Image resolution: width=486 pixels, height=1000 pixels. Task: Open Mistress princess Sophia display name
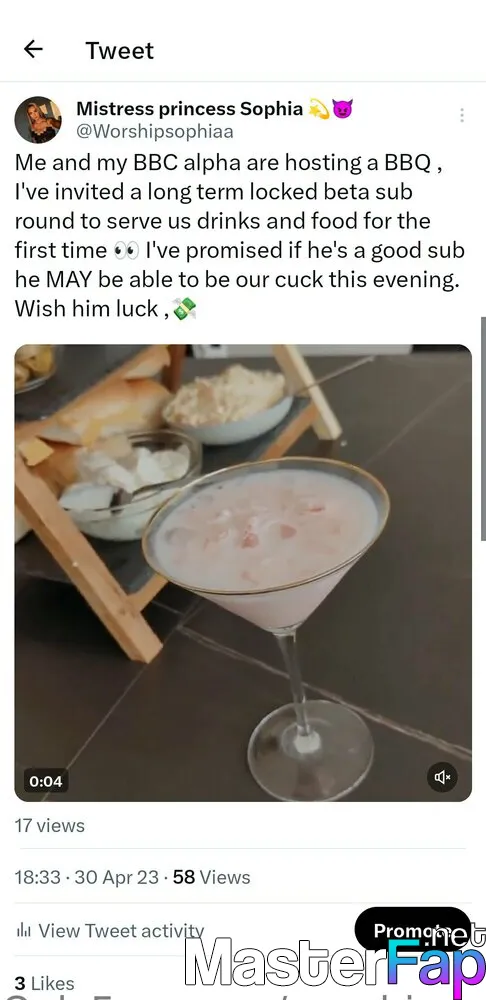click(x=189, y=109)
